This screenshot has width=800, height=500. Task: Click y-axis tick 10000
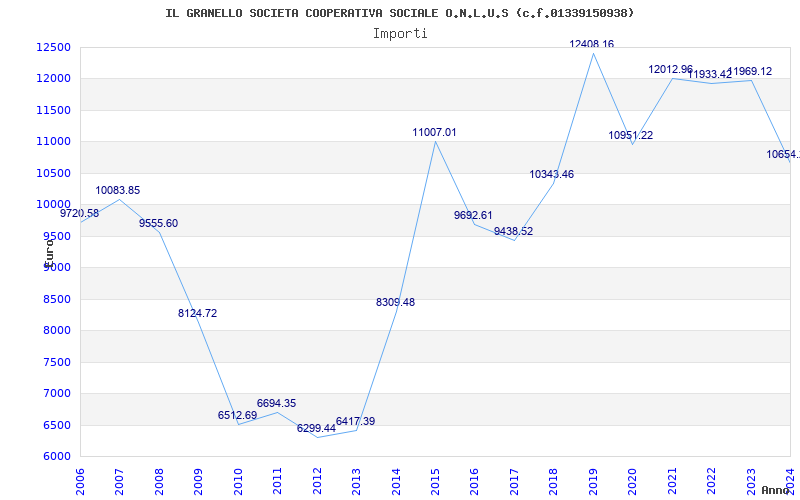[x=53, y=205]
